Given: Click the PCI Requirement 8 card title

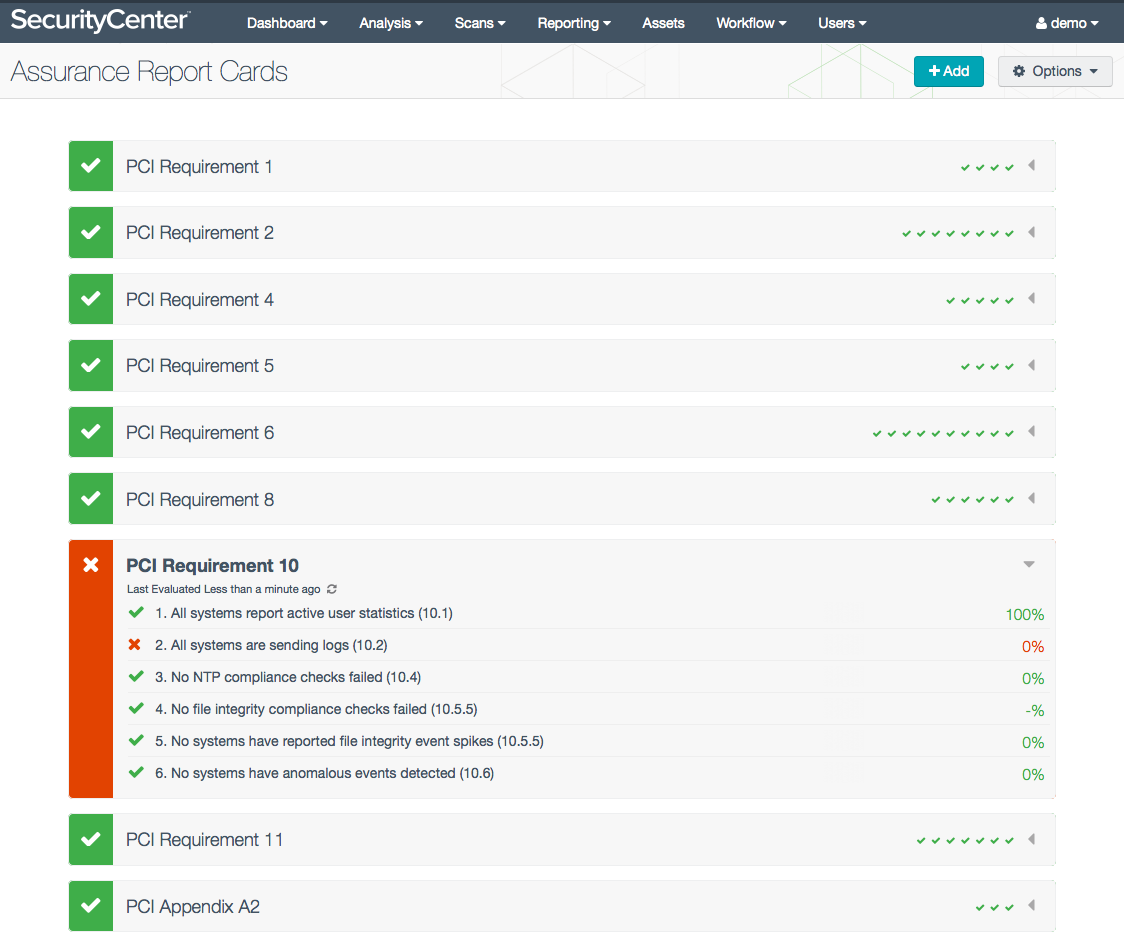Looking at the screenshot, I should (200, 499).
